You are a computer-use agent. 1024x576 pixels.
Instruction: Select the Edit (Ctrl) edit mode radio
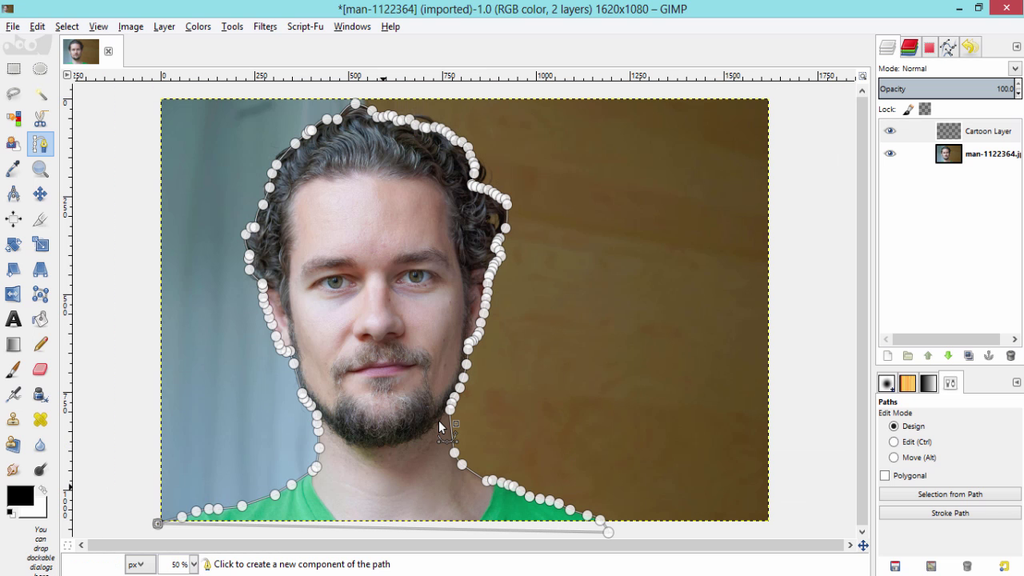point(893,441)
